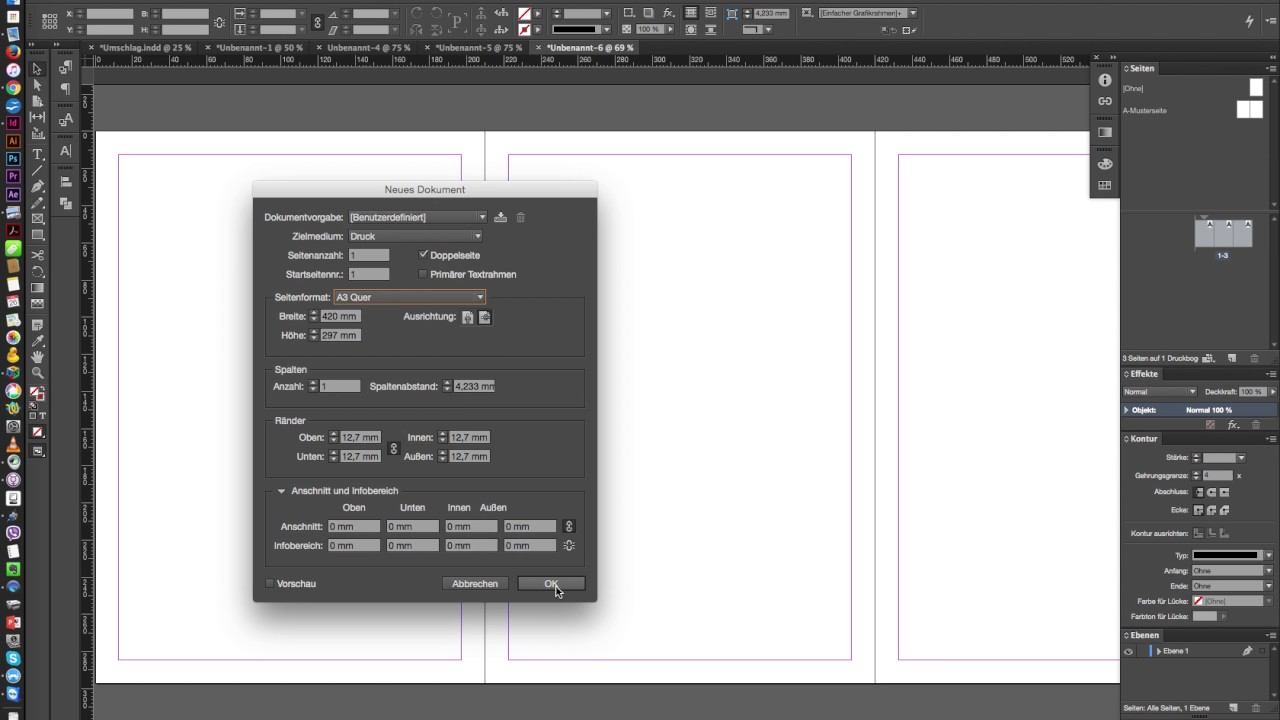Click the Kontur Typ black stroke swatch

[x=1225, y=555]
